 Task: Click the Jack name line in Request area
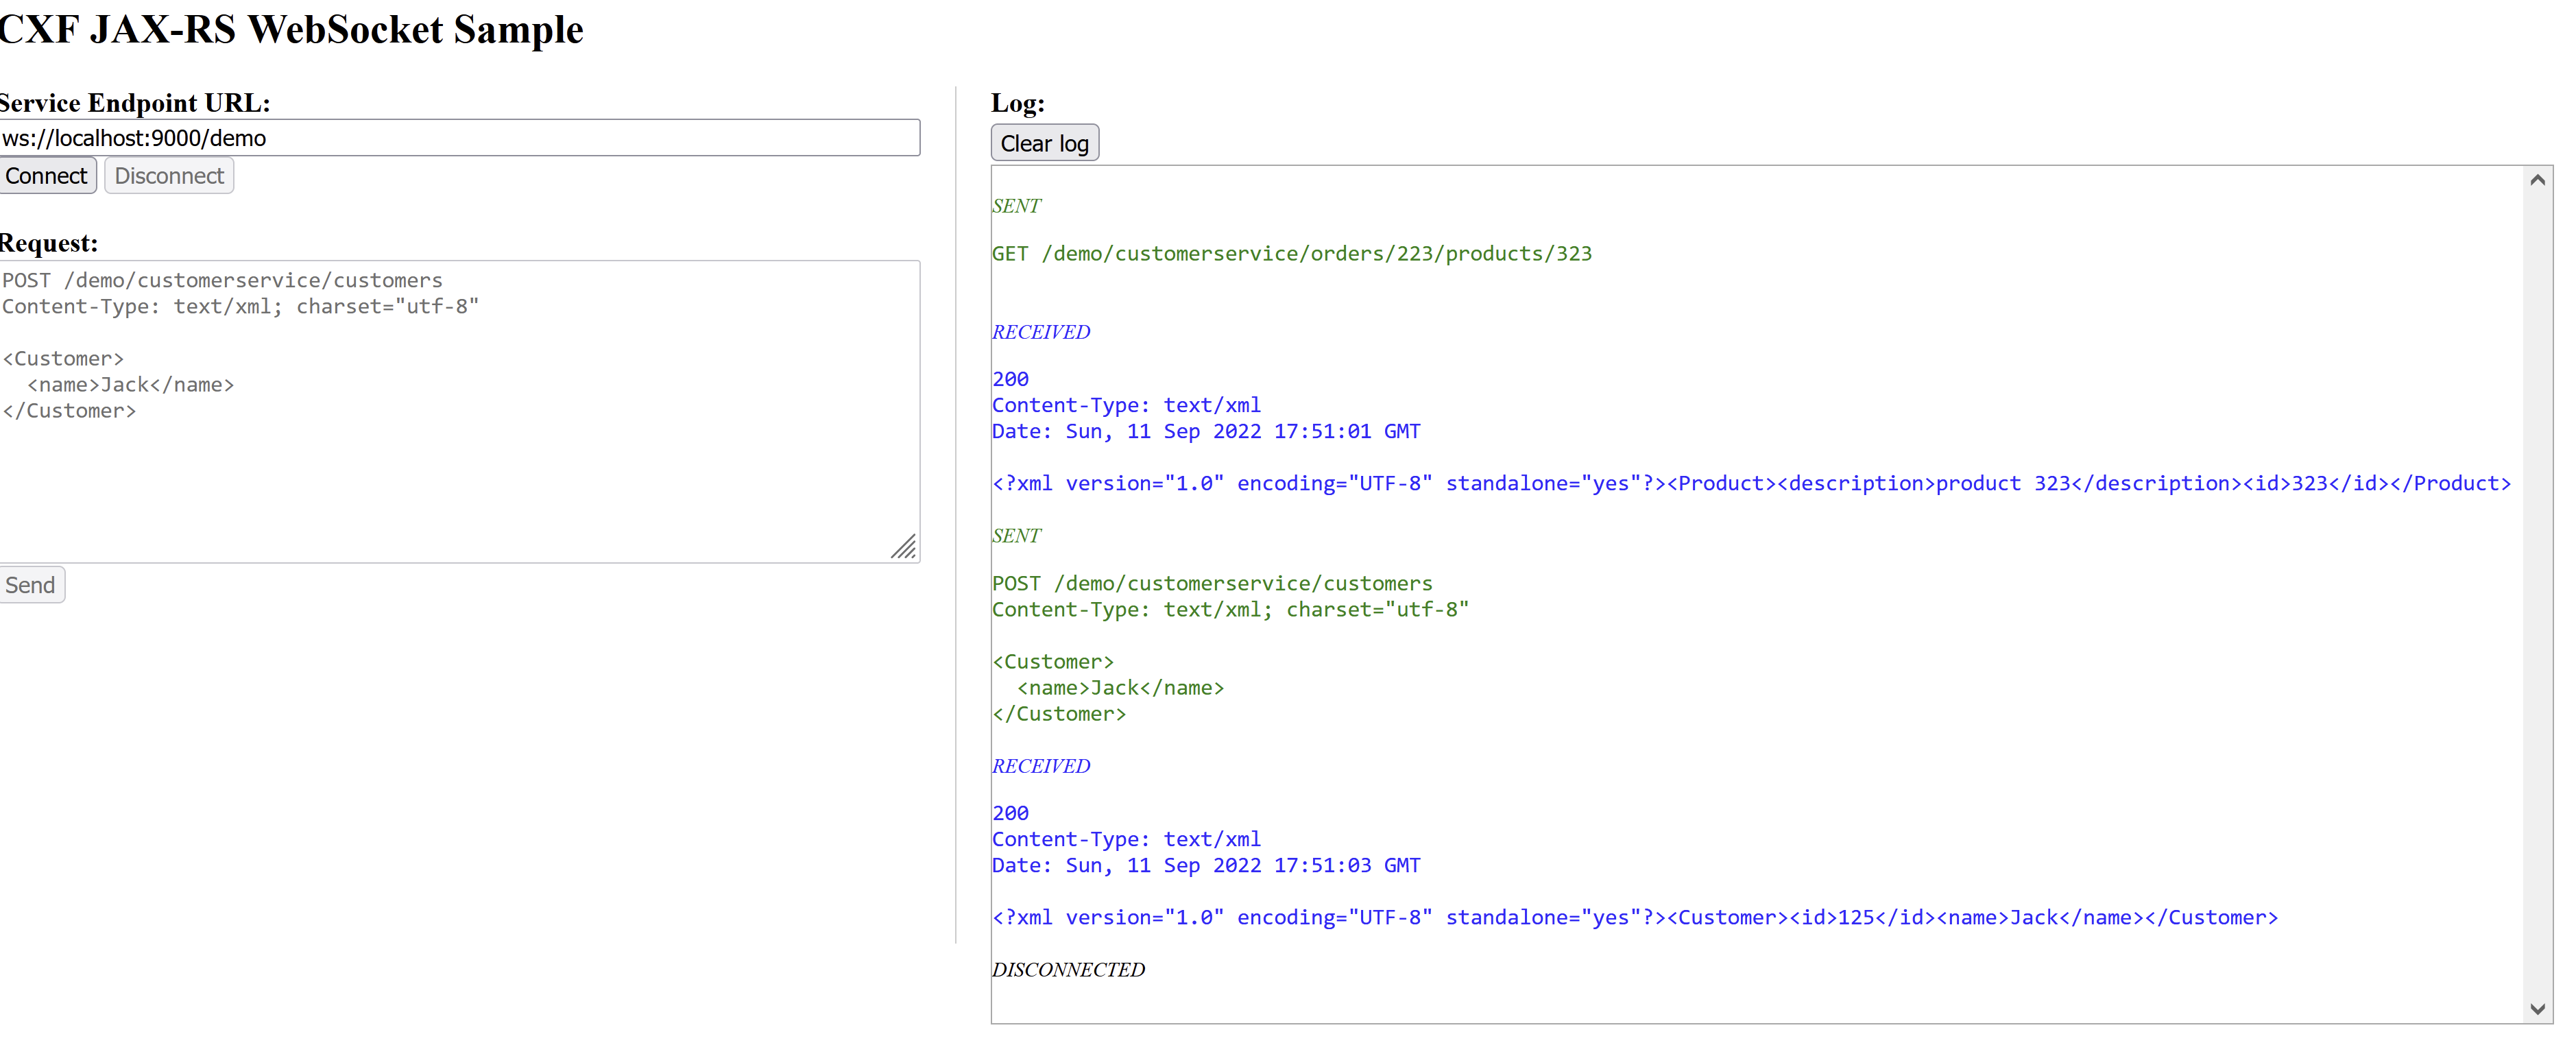pyautogui.click(x=130, y=385)
